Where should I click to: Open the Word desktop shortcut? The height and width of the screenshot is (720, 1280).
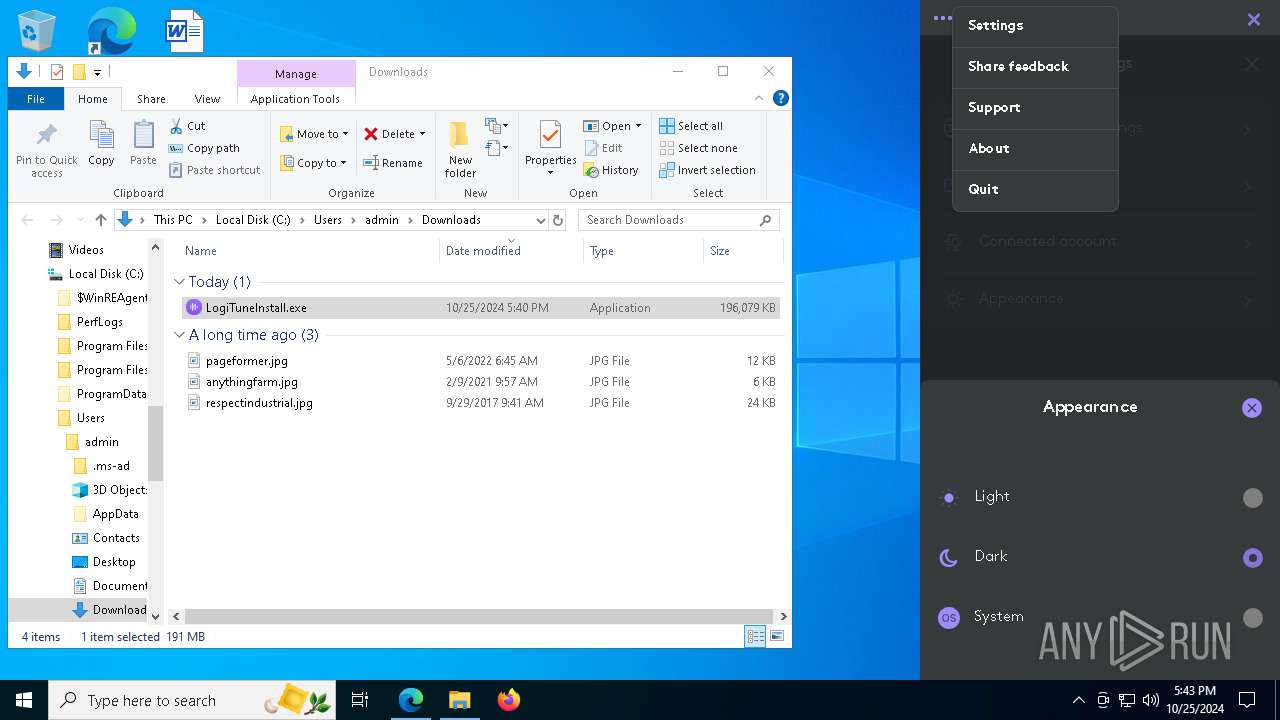(185, 31)
